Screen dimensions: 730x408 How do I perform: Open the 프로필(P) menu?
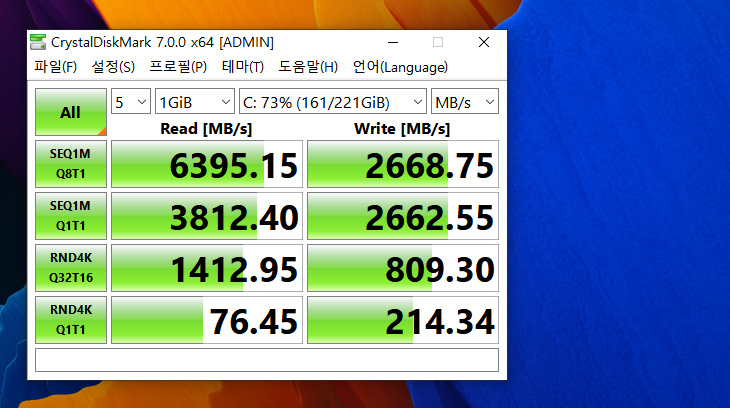coord(178,67)
